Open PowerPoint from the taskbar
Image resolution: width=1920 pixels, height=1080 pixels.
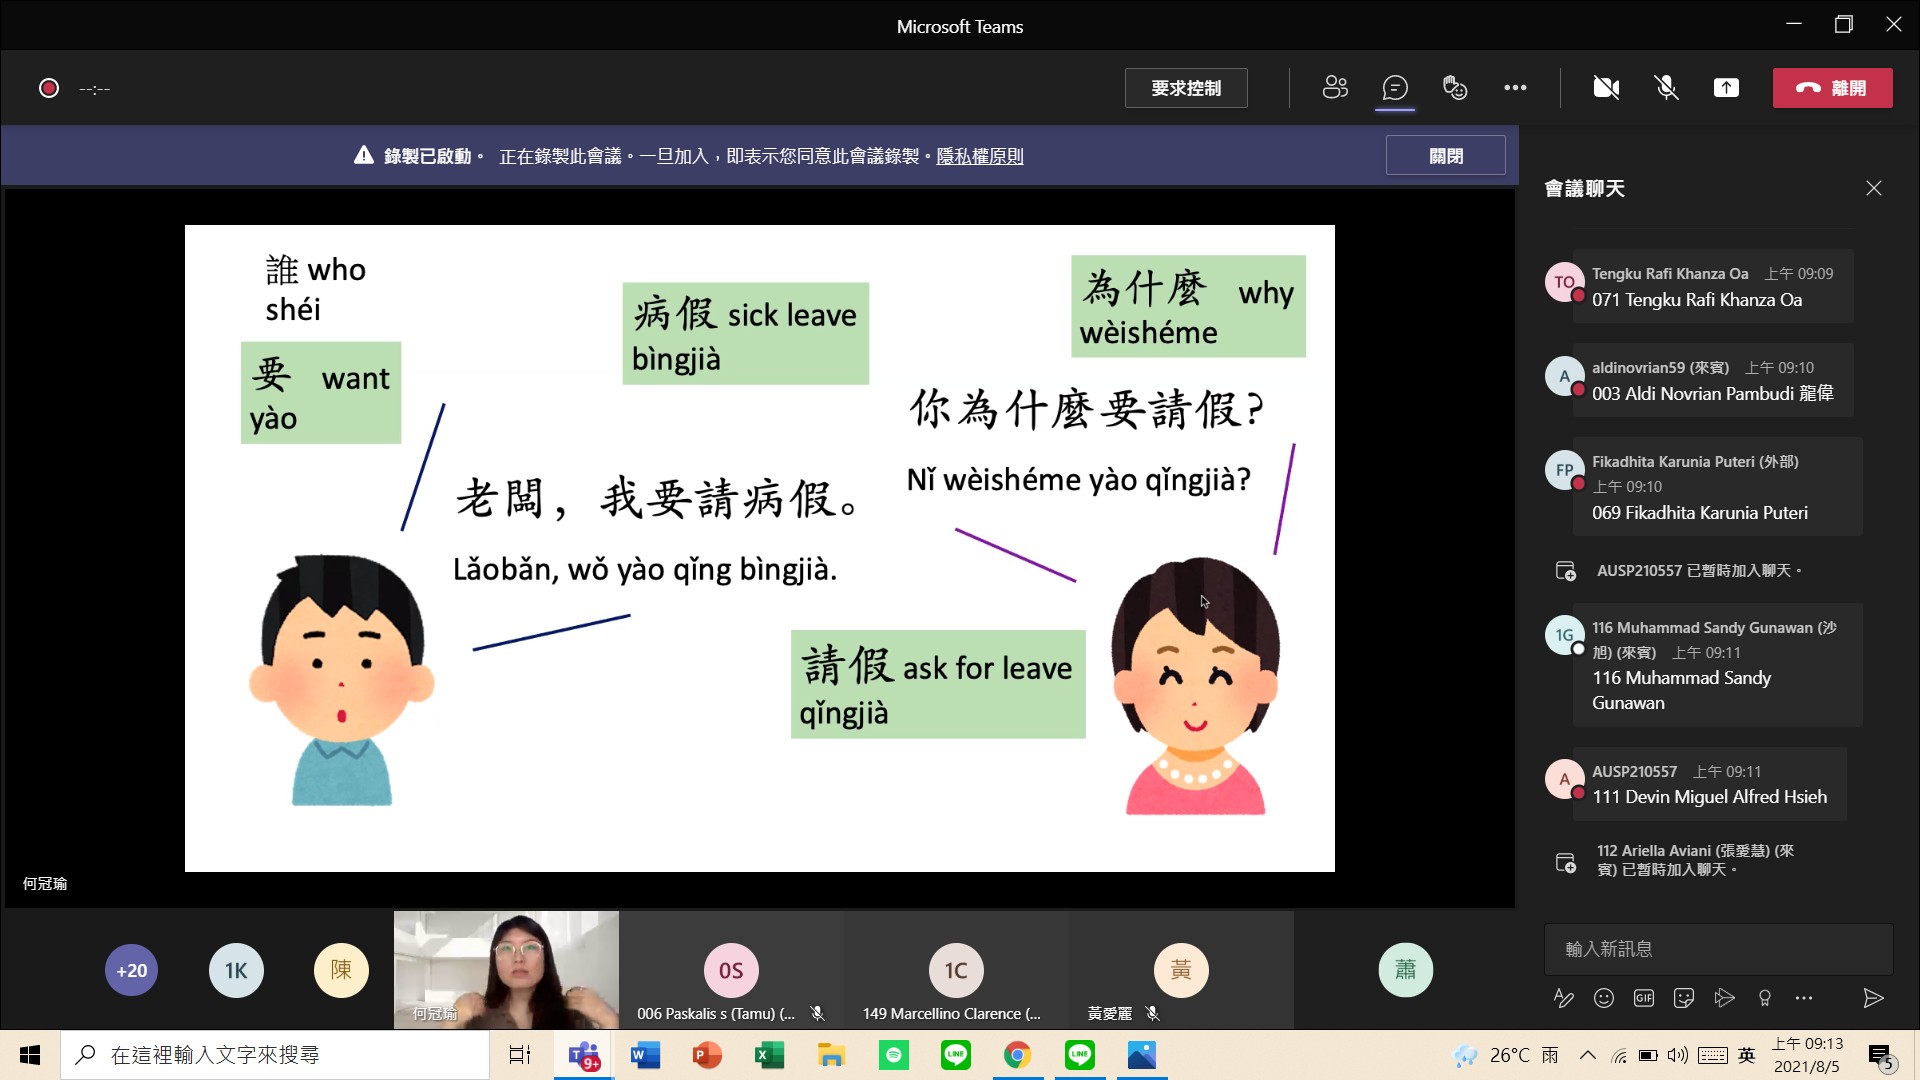708,1055
